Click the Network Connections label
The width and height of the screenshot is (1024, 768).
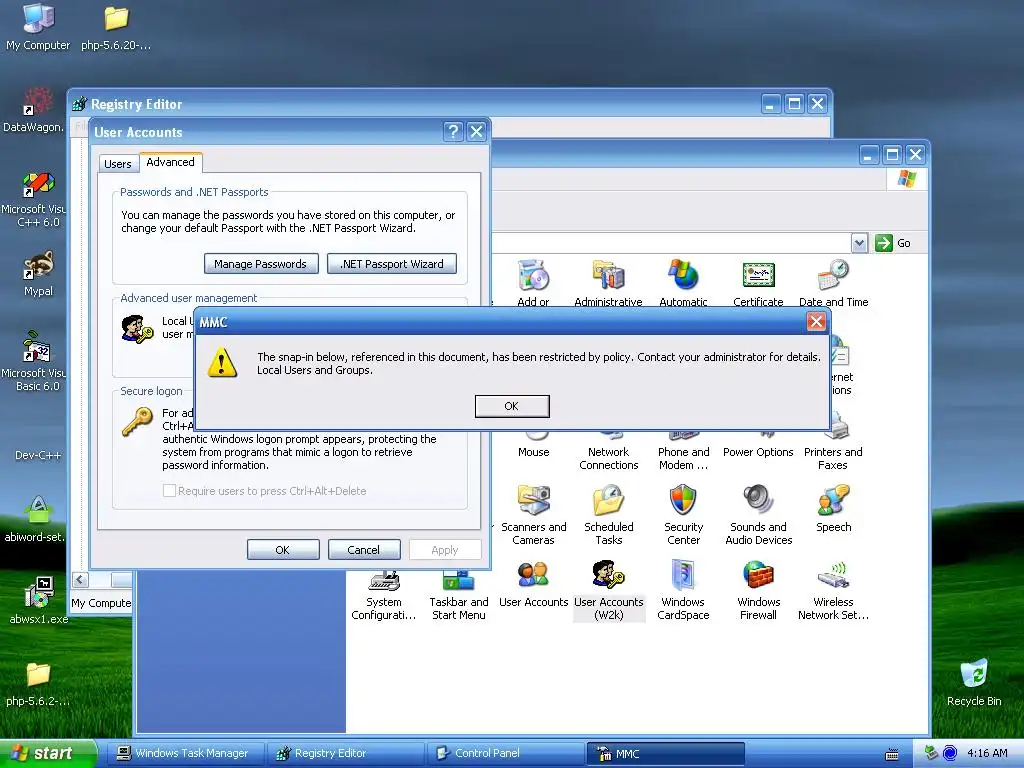[609, 458]
